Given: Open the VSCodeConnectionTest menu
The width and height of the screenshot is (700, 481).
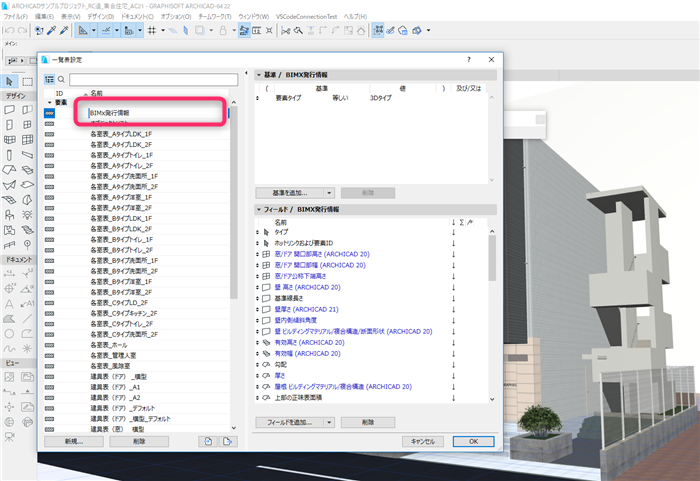Looking at the screenshot, I should 307,17.
